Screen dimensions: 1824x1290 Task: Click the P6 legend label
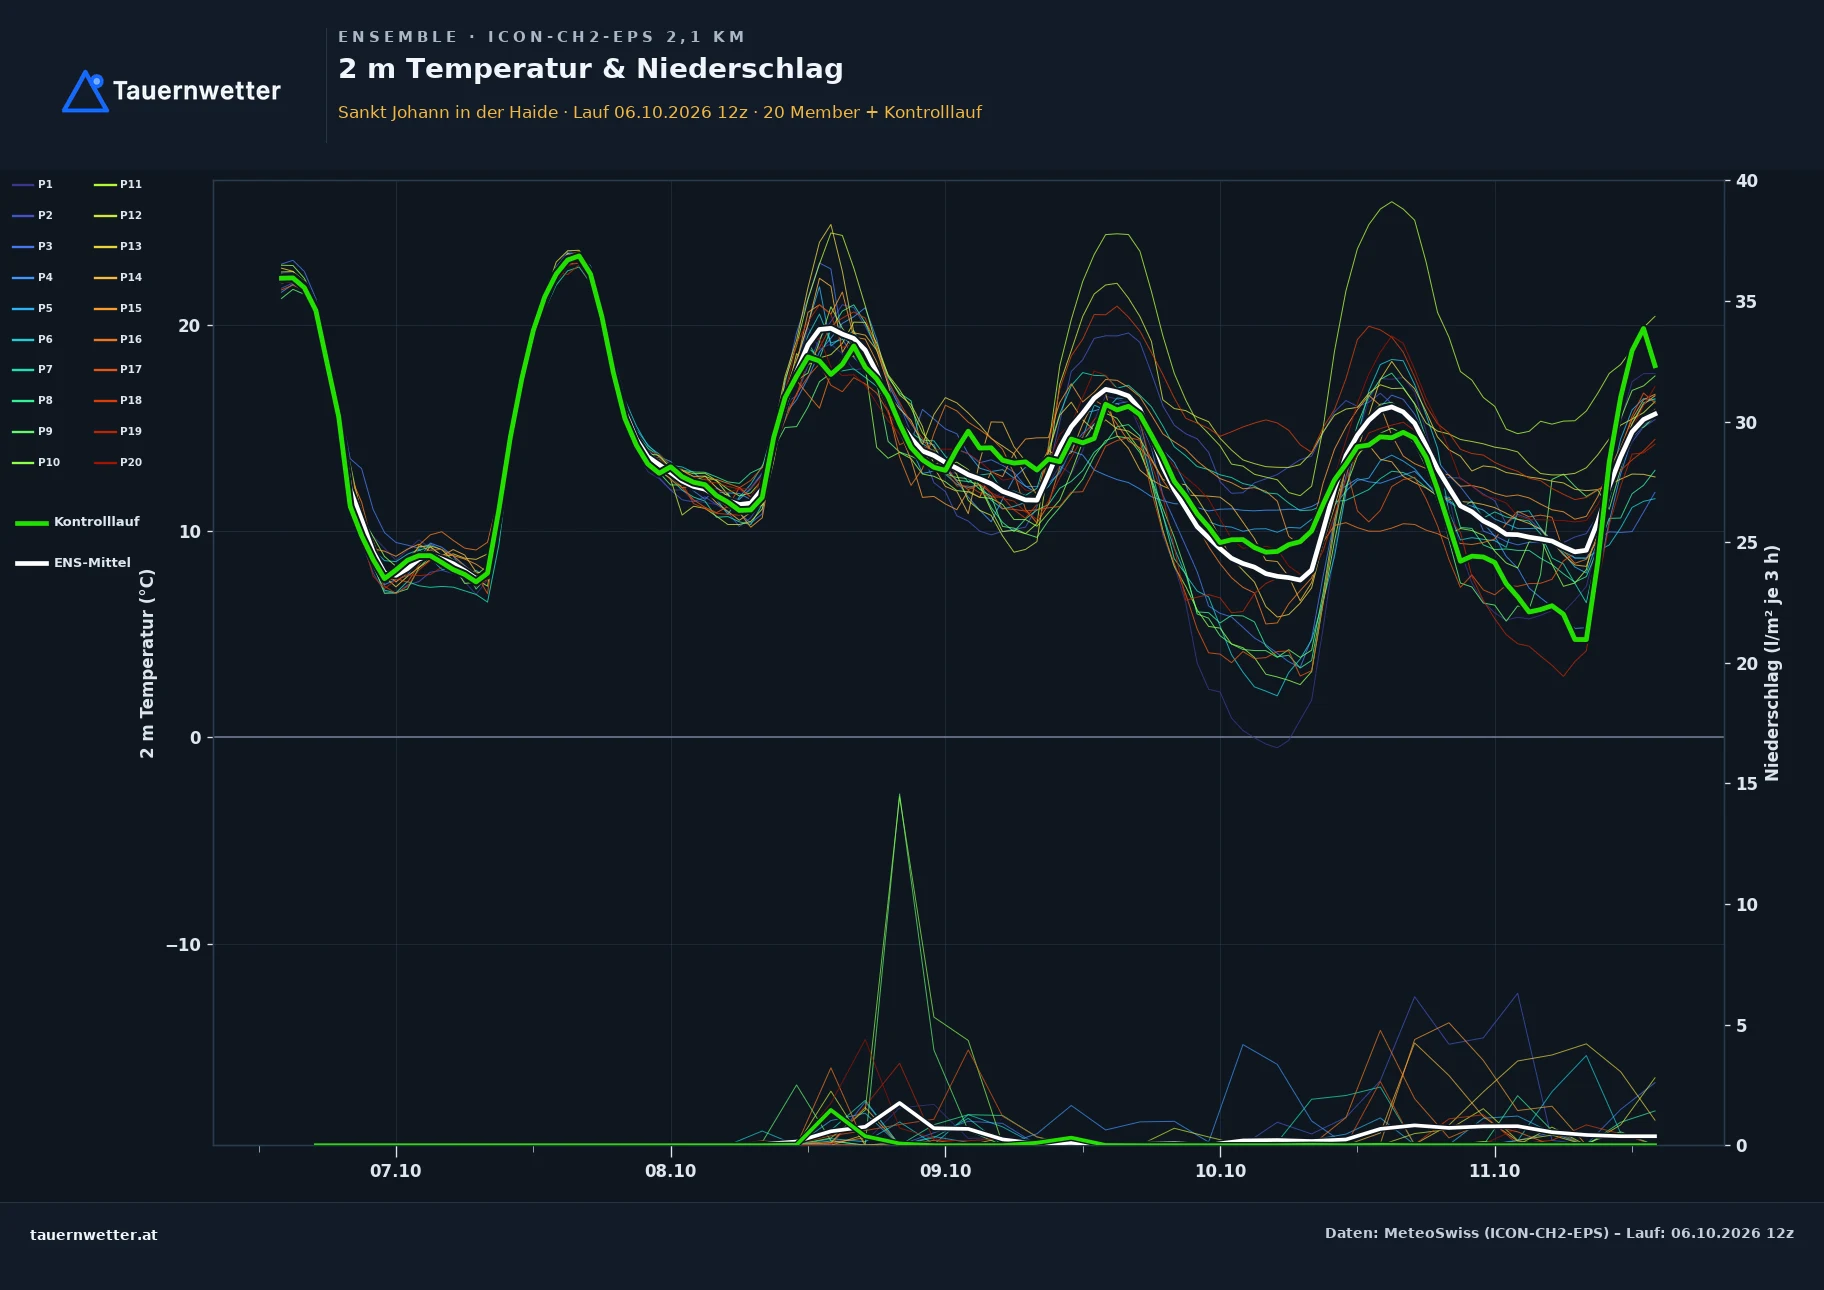45,339
